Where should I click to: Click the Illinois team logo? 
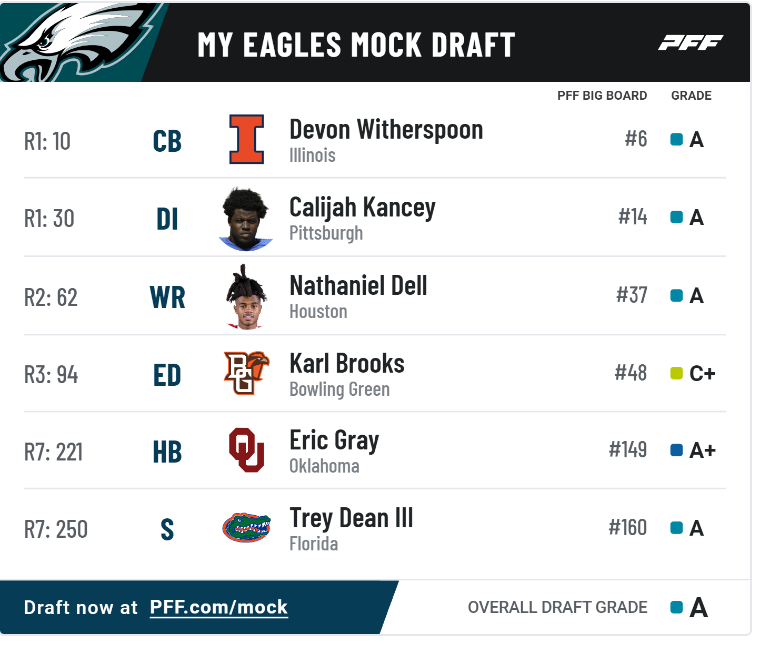click(x=246, y=139)
